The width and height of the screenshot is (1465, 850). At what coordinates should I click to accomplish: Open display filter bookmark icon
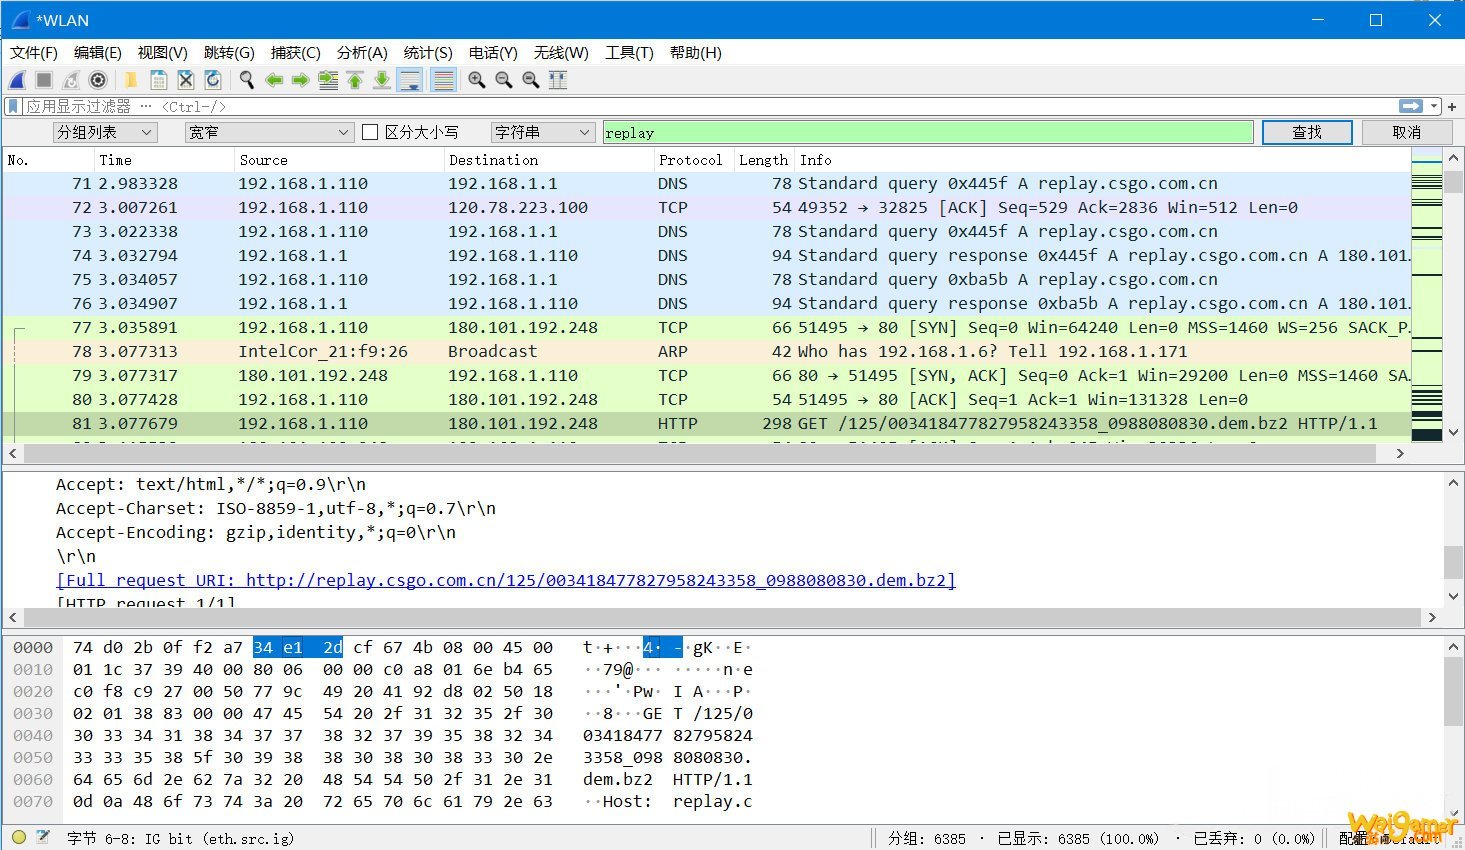(x=13, y=106)
